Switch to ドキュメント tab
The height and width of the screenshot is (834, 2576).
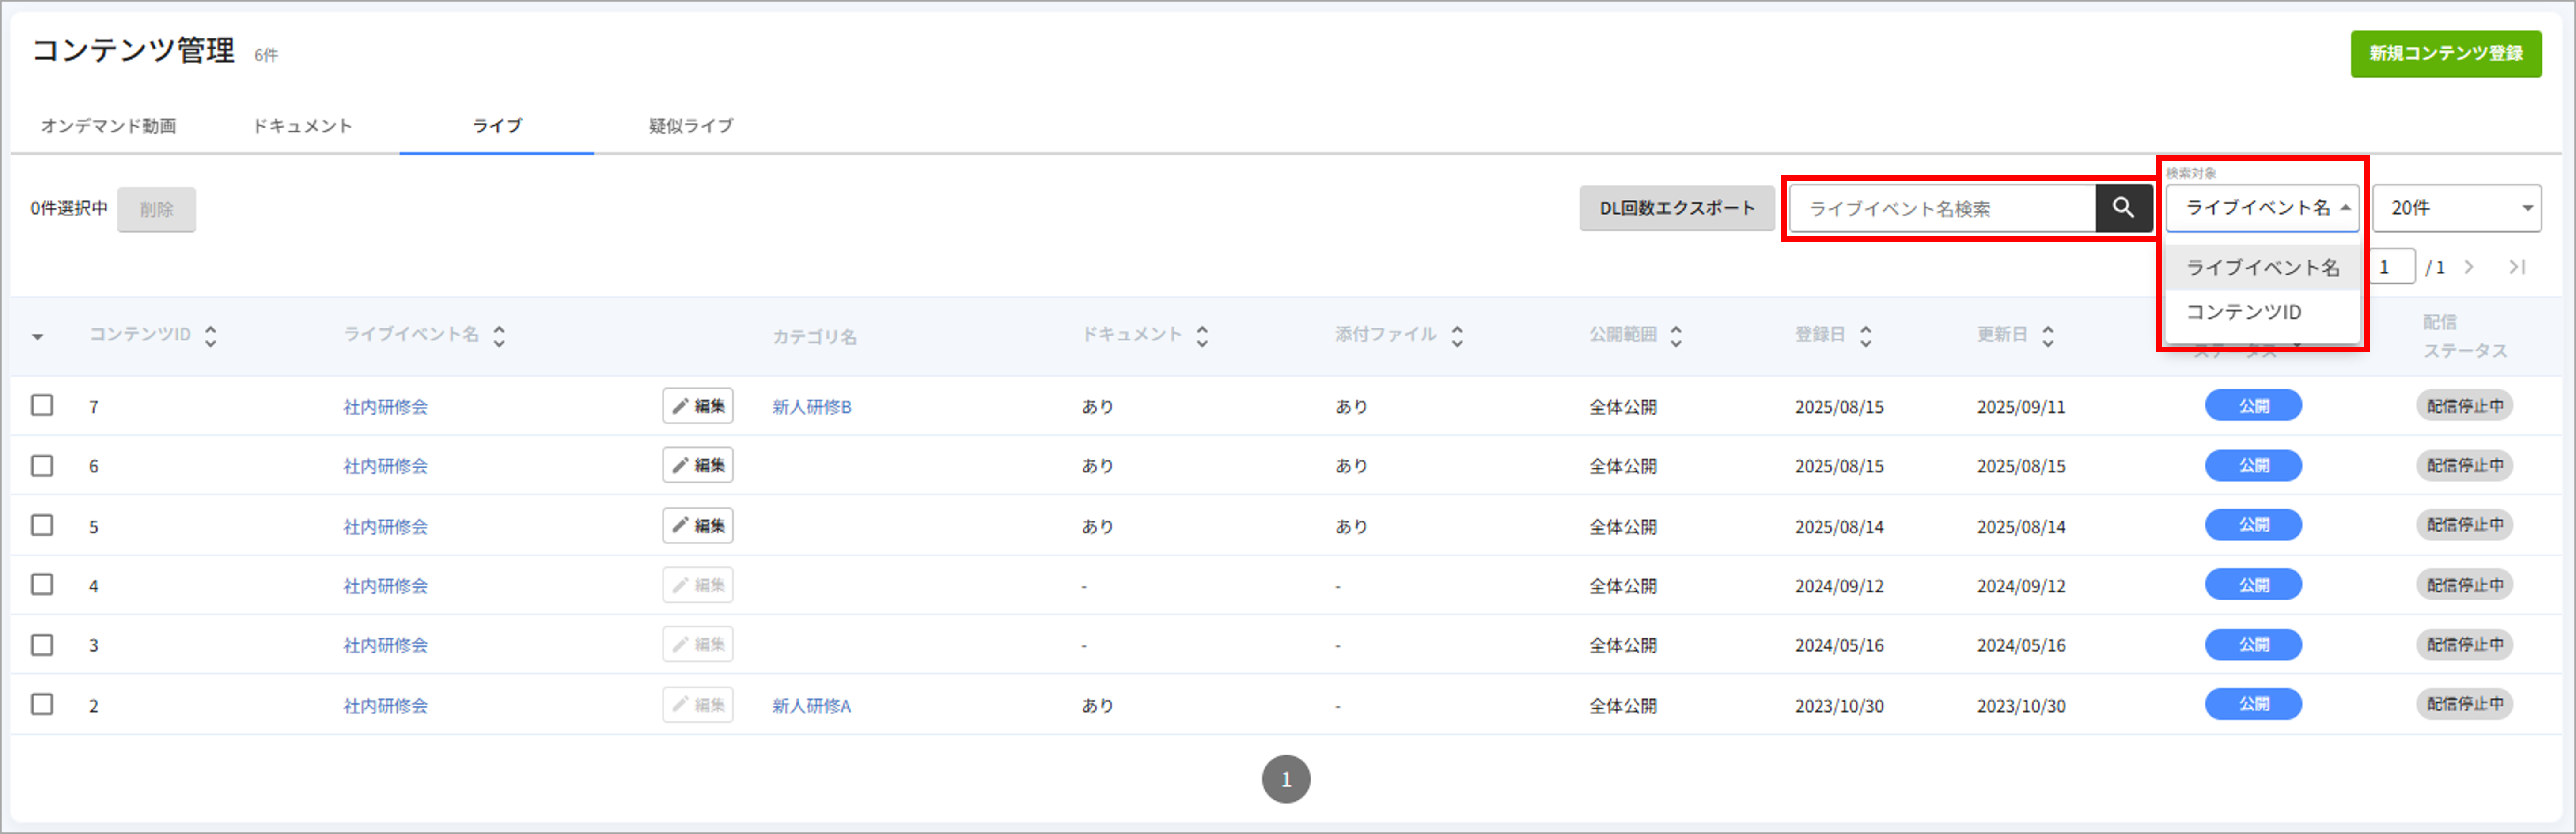[x=302, y=126]
